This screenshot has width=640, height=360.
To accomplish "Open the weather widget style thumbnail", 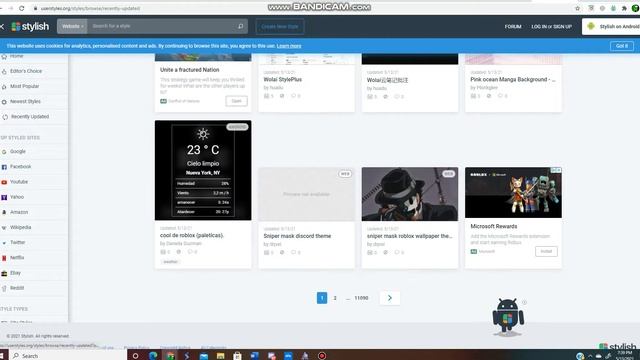I will (203, 170).
